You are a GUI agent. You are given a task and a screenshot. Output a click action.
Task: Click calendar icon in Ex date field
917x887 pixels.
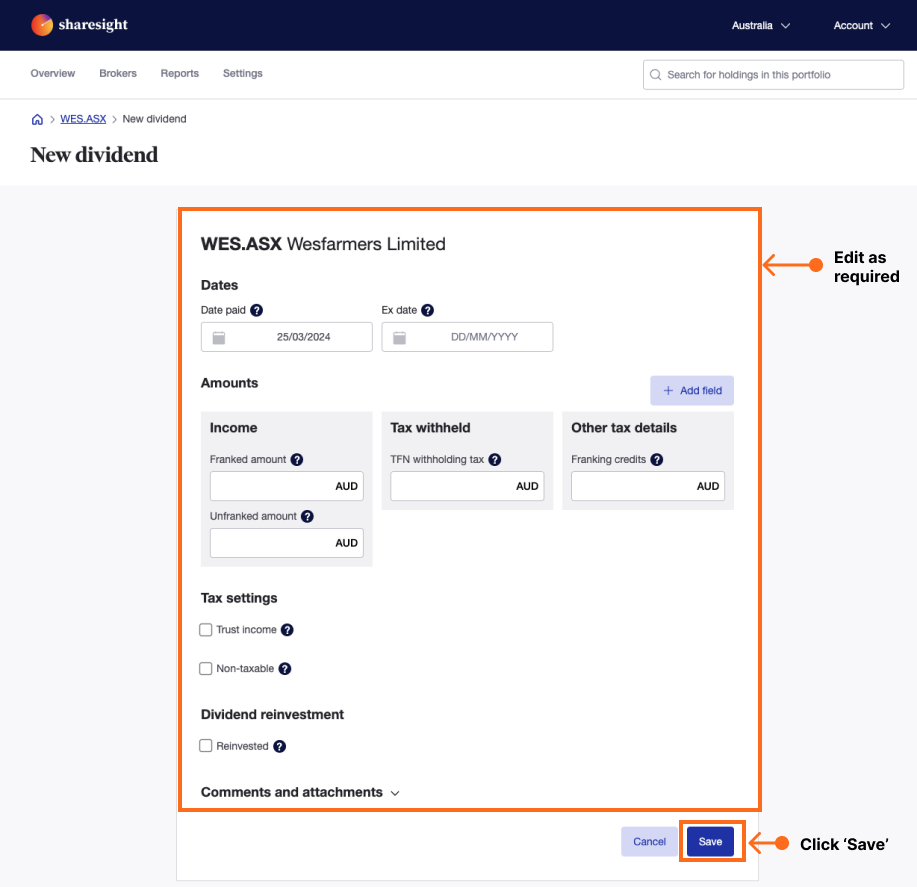(x=399, y=337)
